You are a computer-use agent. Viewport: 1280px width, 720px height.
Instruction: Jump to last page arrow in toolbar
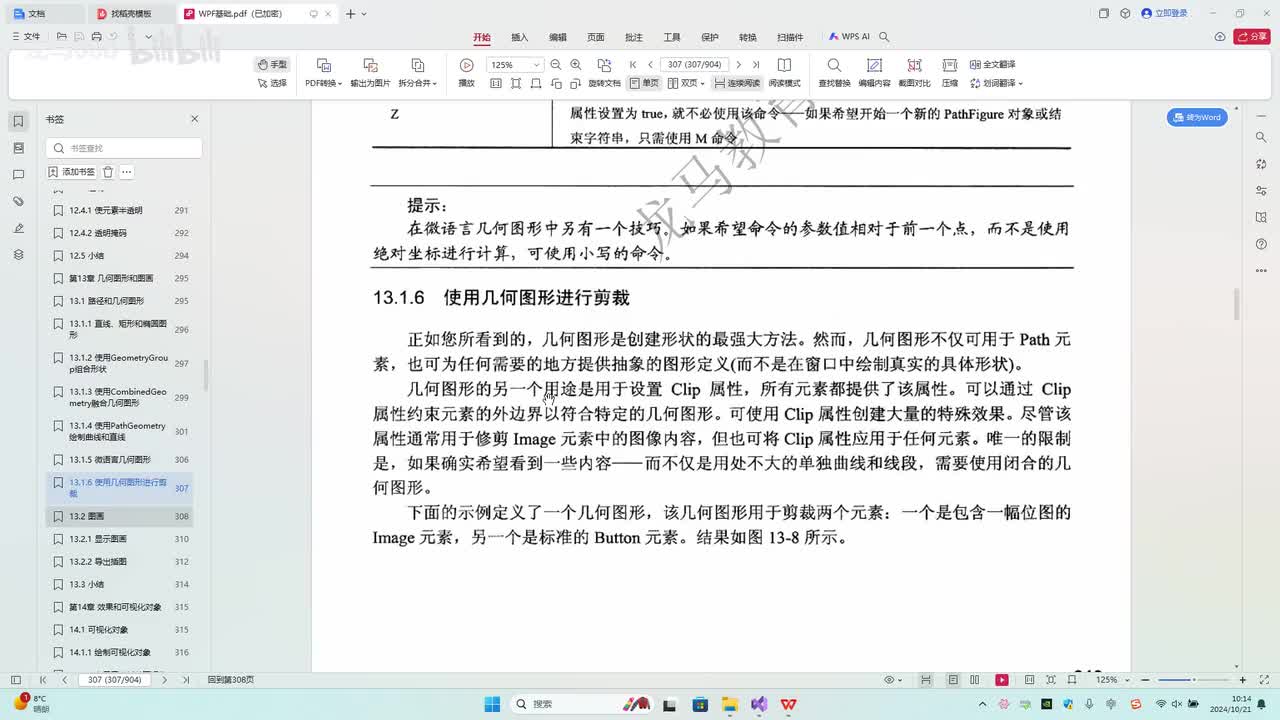point(755,65)
